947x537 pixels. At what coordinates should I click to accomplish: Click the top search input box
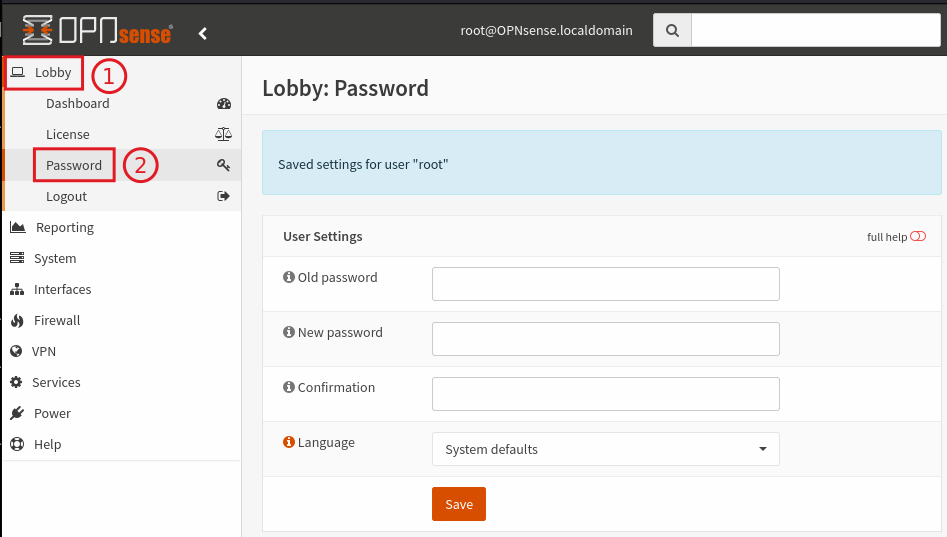(x=816, y=30)
